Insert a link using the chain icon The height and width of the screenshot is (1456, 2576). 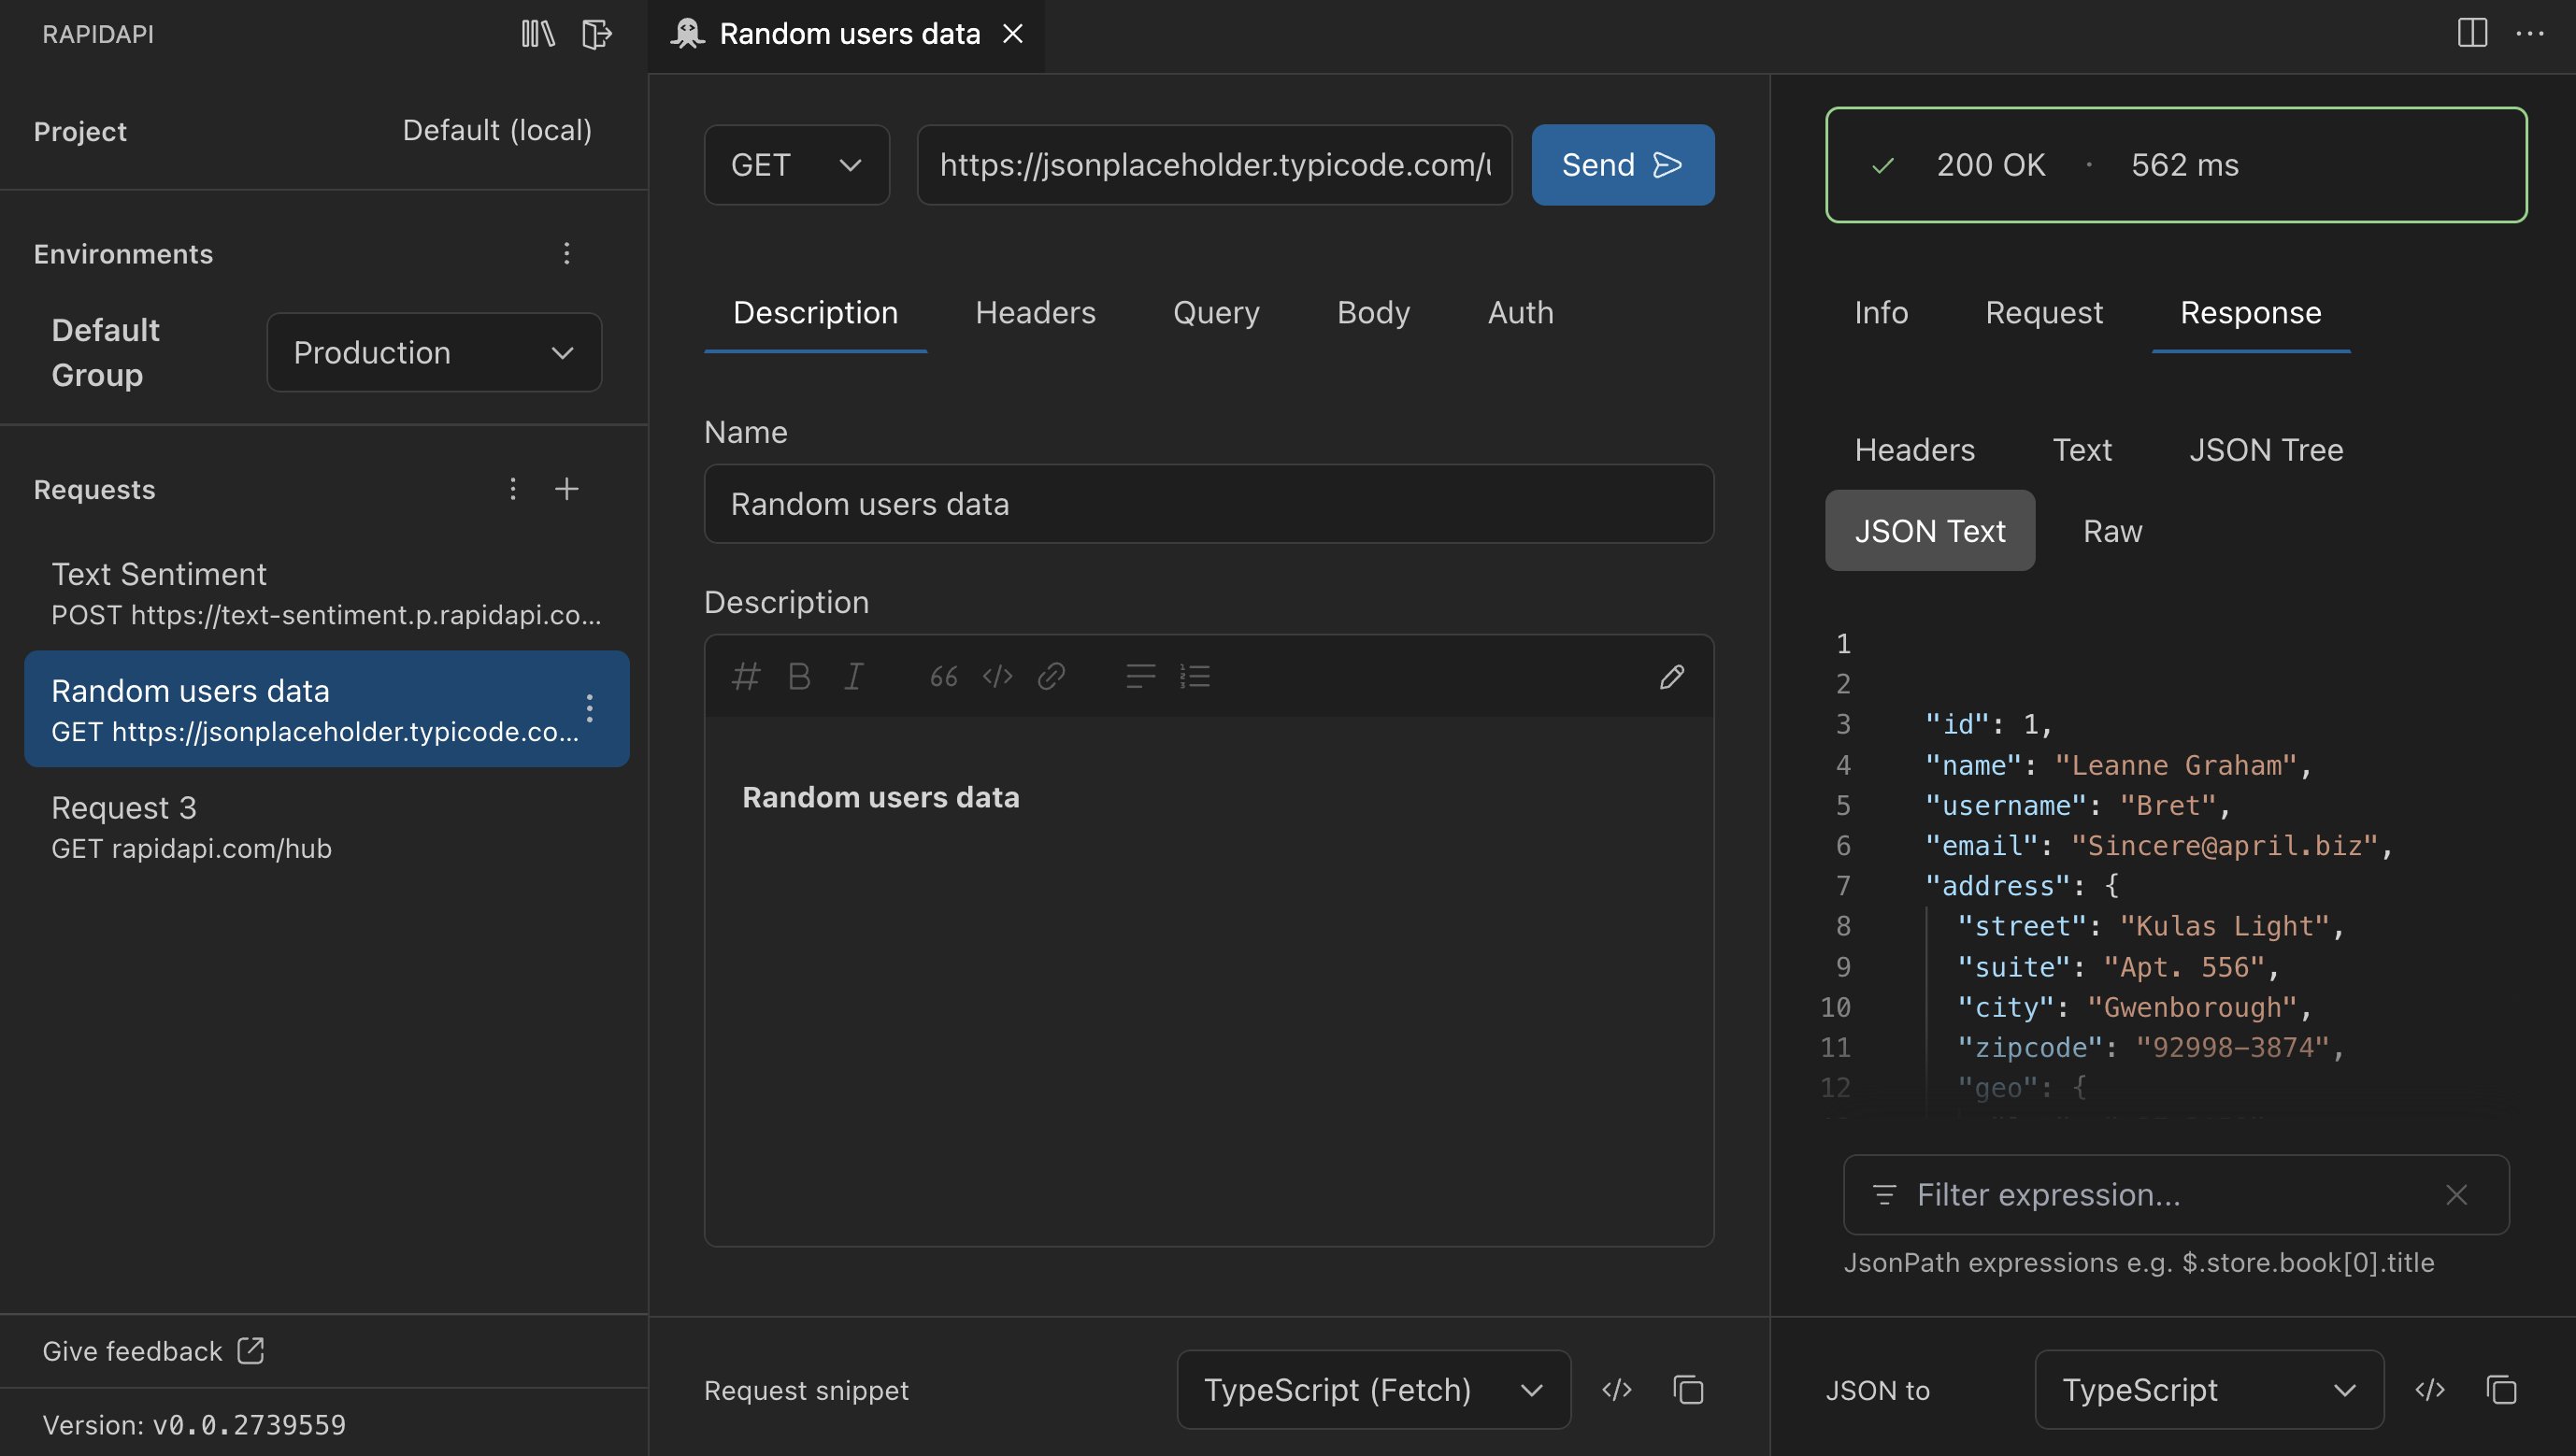click(x=1051, y=676)
